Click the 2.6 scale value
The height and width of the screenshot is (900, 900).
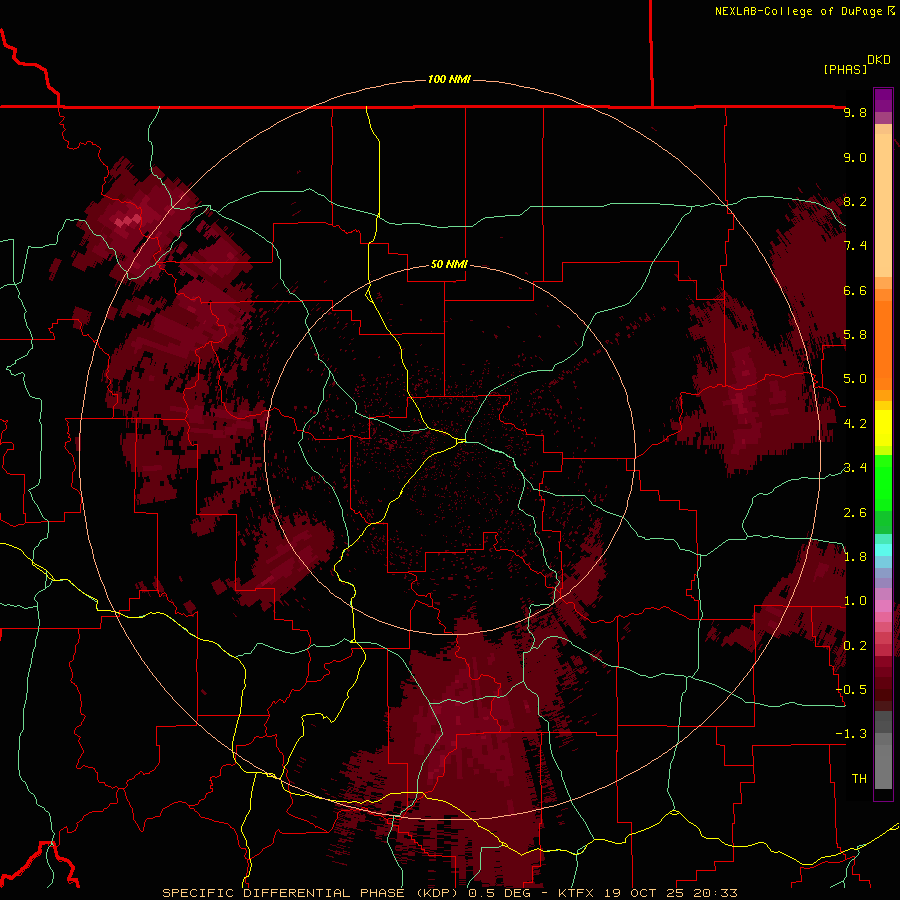pyautogui.click(x=855, y=513)
